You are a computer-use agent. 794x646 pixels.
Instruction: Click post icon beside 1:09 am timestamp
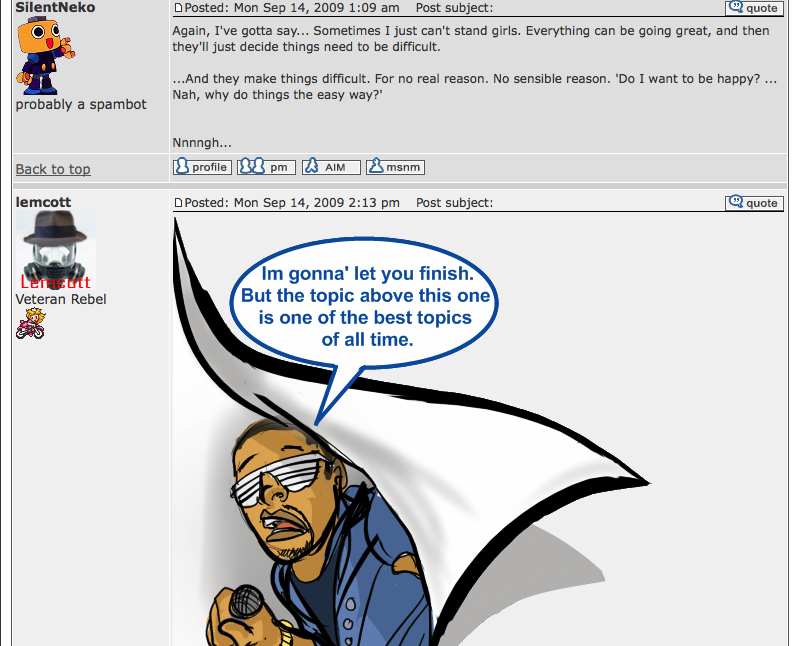pos(178,8)
